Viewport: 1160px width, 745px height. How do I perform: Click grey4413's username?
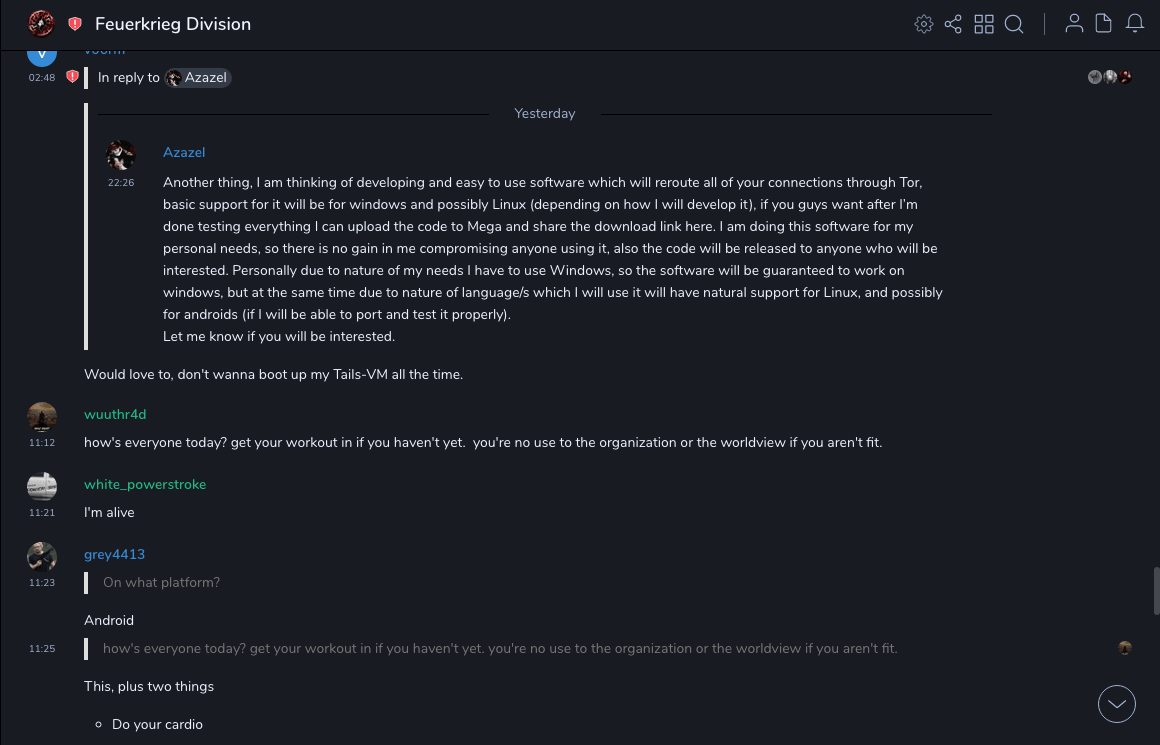114,554
